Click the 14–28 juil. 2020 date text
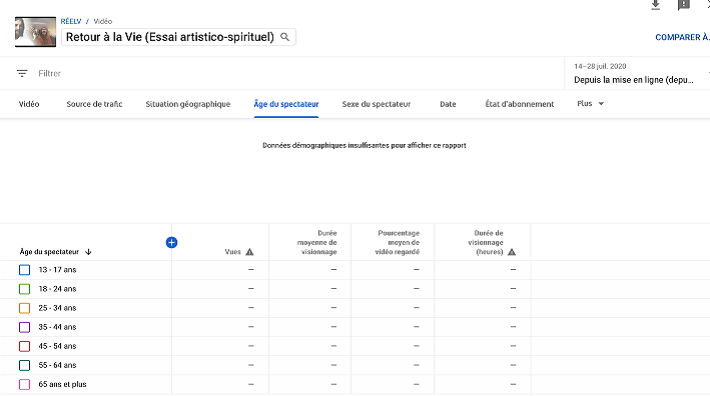 tap(600, 66)
